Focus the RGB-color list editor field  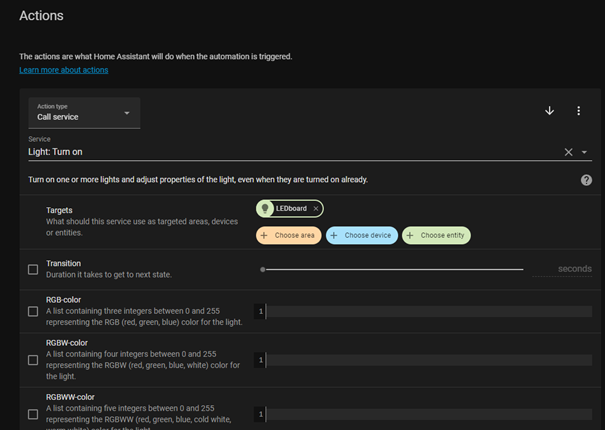click(423, 311)
